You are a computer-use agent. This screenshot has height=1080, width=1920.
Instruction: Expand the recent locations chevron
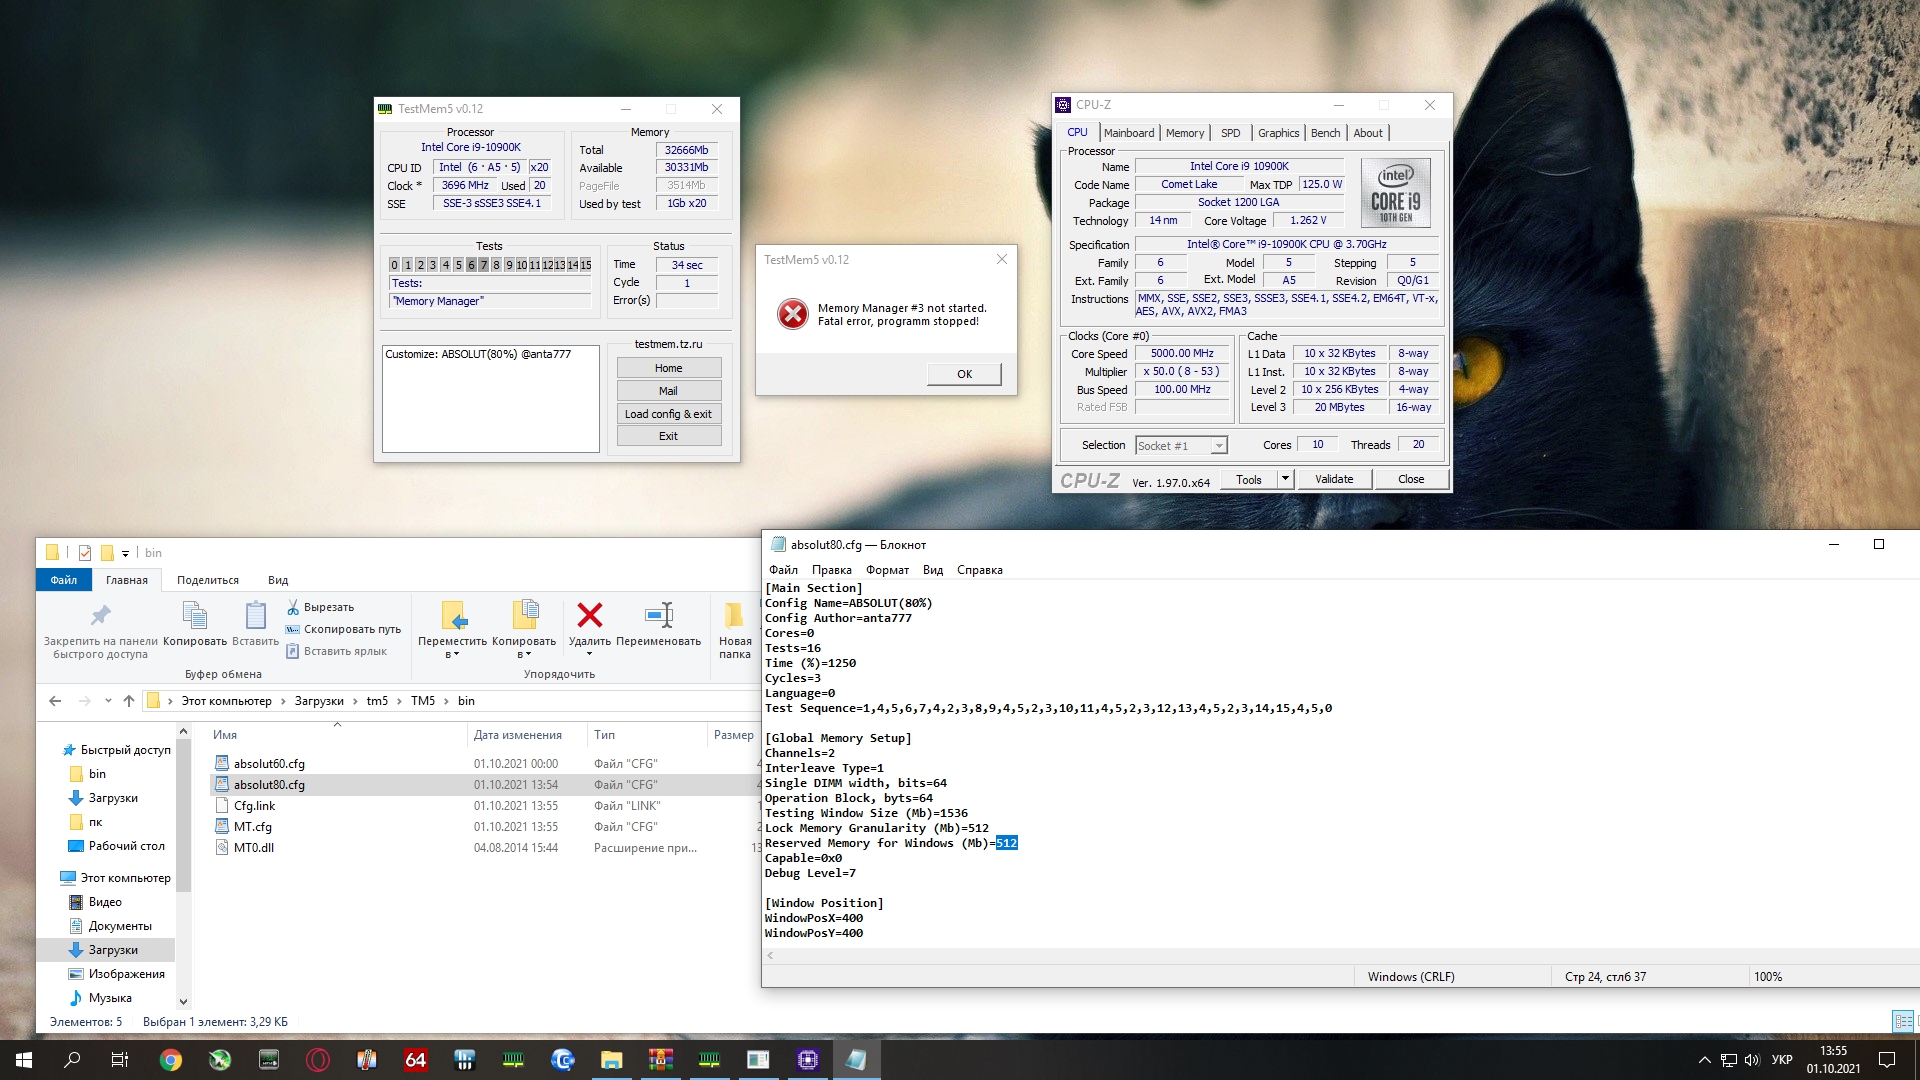coord(108,701)
